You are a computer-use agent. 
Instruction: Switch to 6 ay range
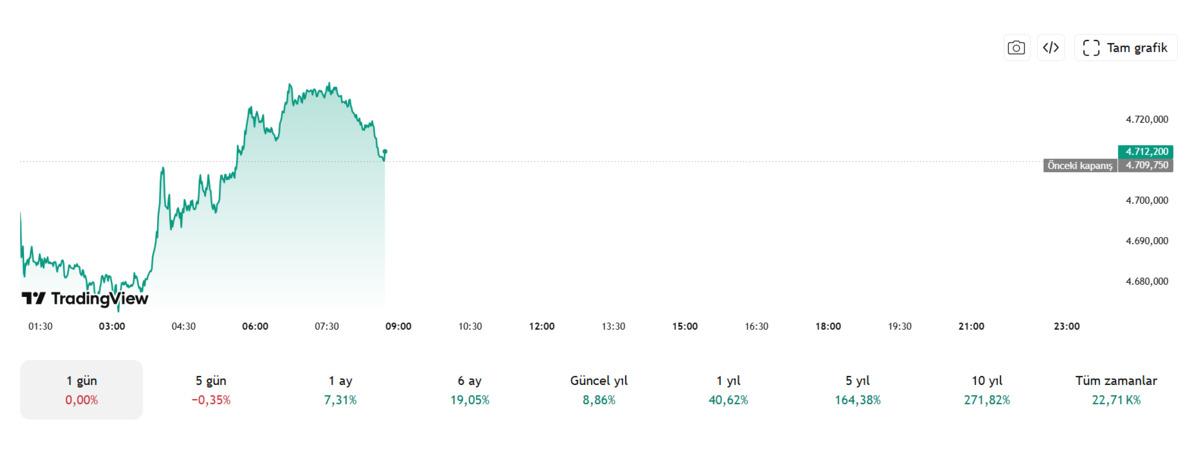click(x=469, y=389)
